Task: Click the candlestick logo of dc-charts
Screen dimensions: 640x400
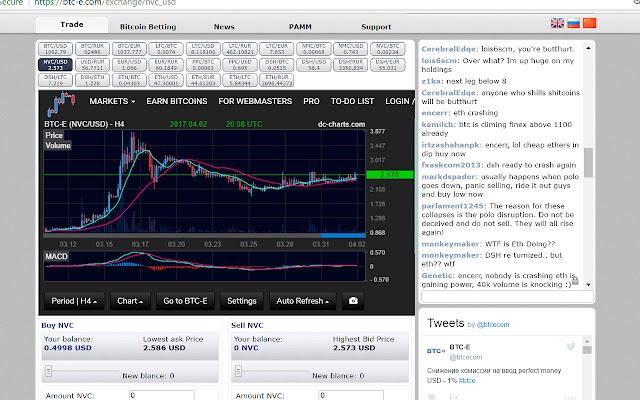Action: (x=61, y=104)
